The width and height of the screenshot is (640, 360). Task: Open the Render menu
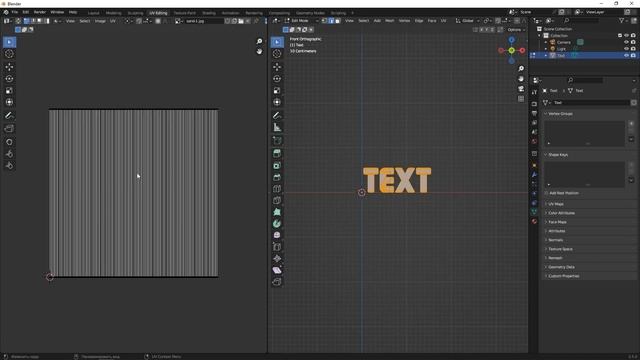pyautogui.click(x=40, y=12)
